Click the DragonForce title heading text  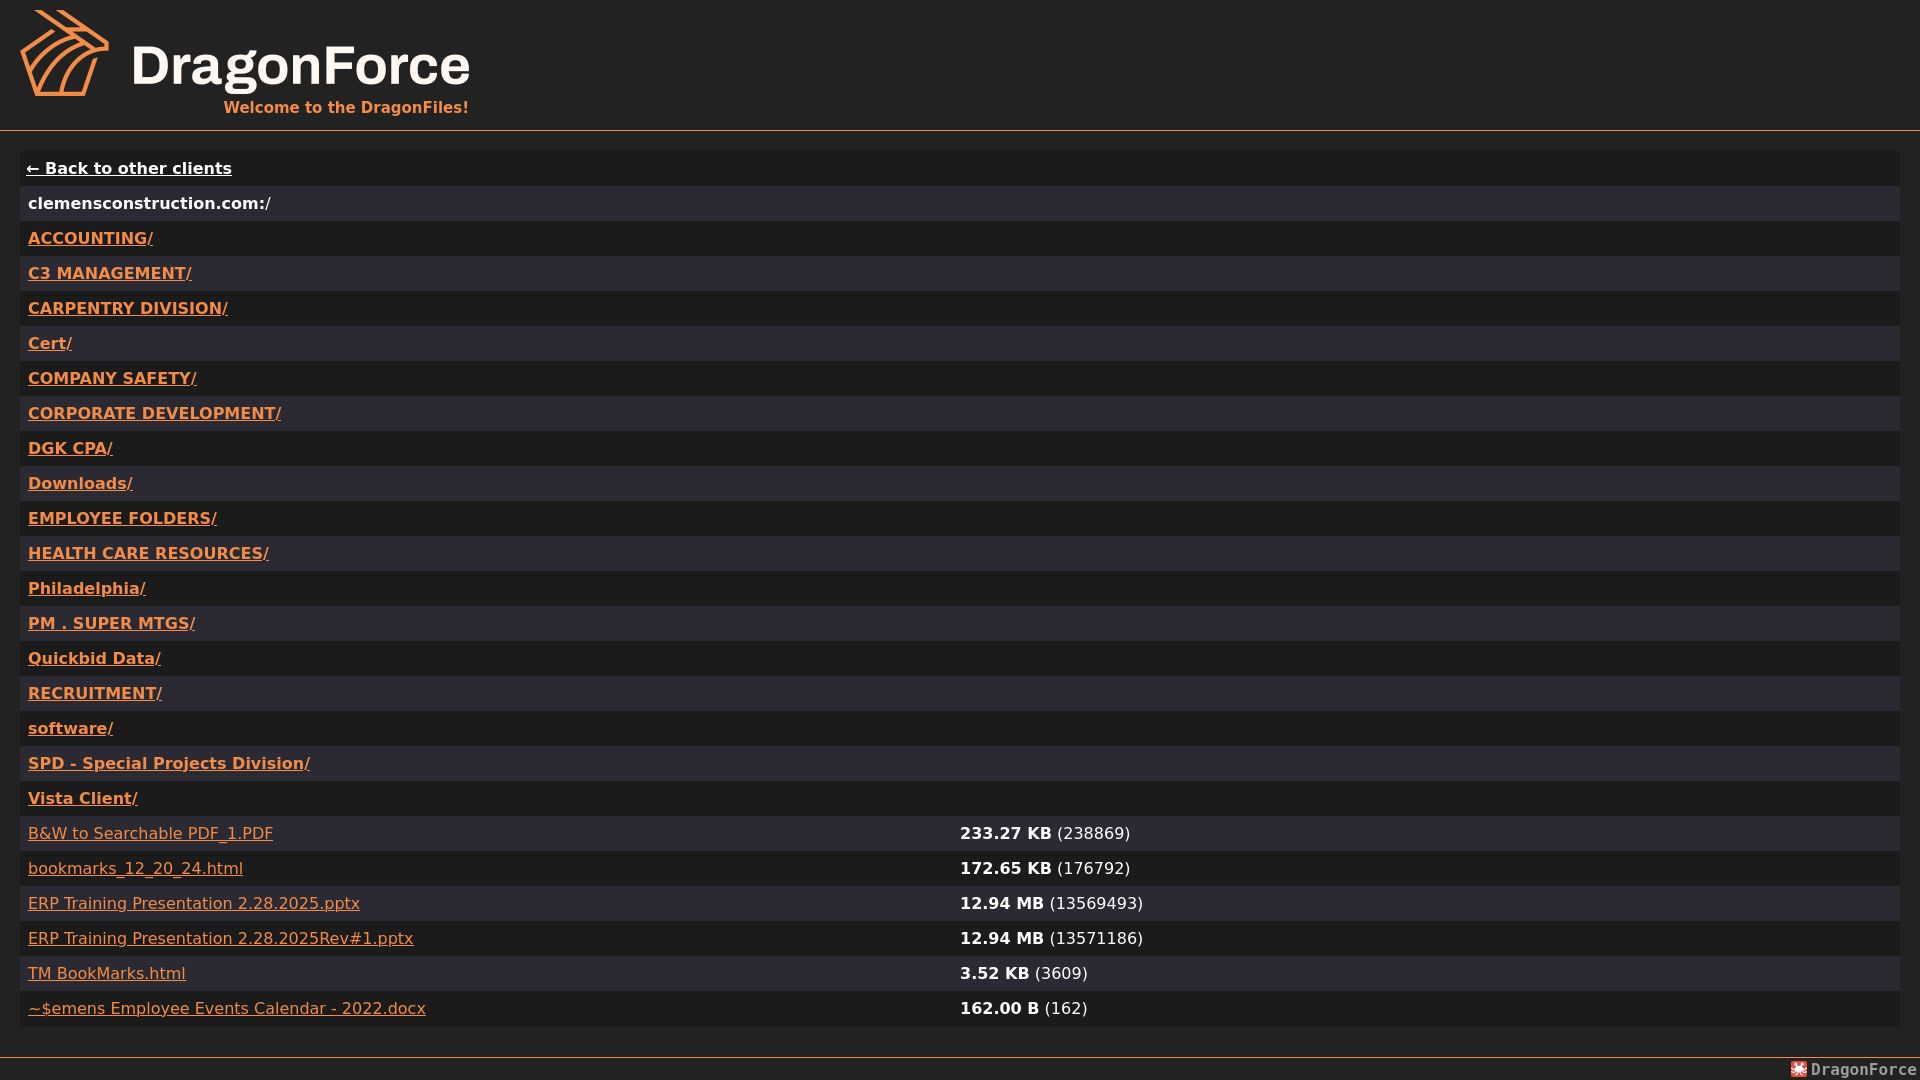[x=300, y=66]
